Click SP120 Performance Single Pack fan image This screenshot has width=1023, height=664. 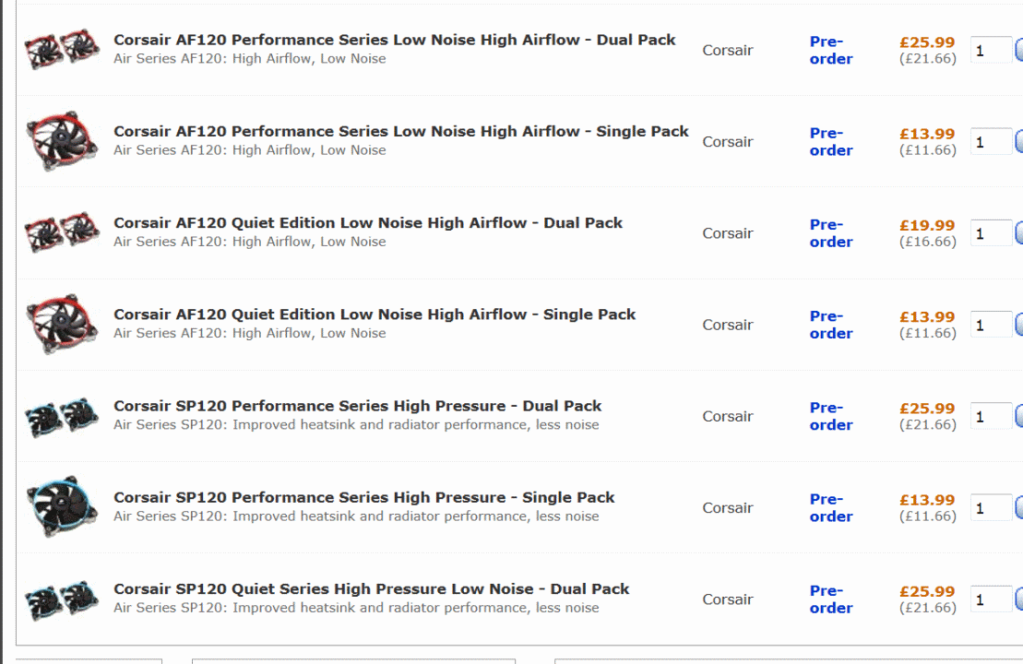(x=62, y=507)
